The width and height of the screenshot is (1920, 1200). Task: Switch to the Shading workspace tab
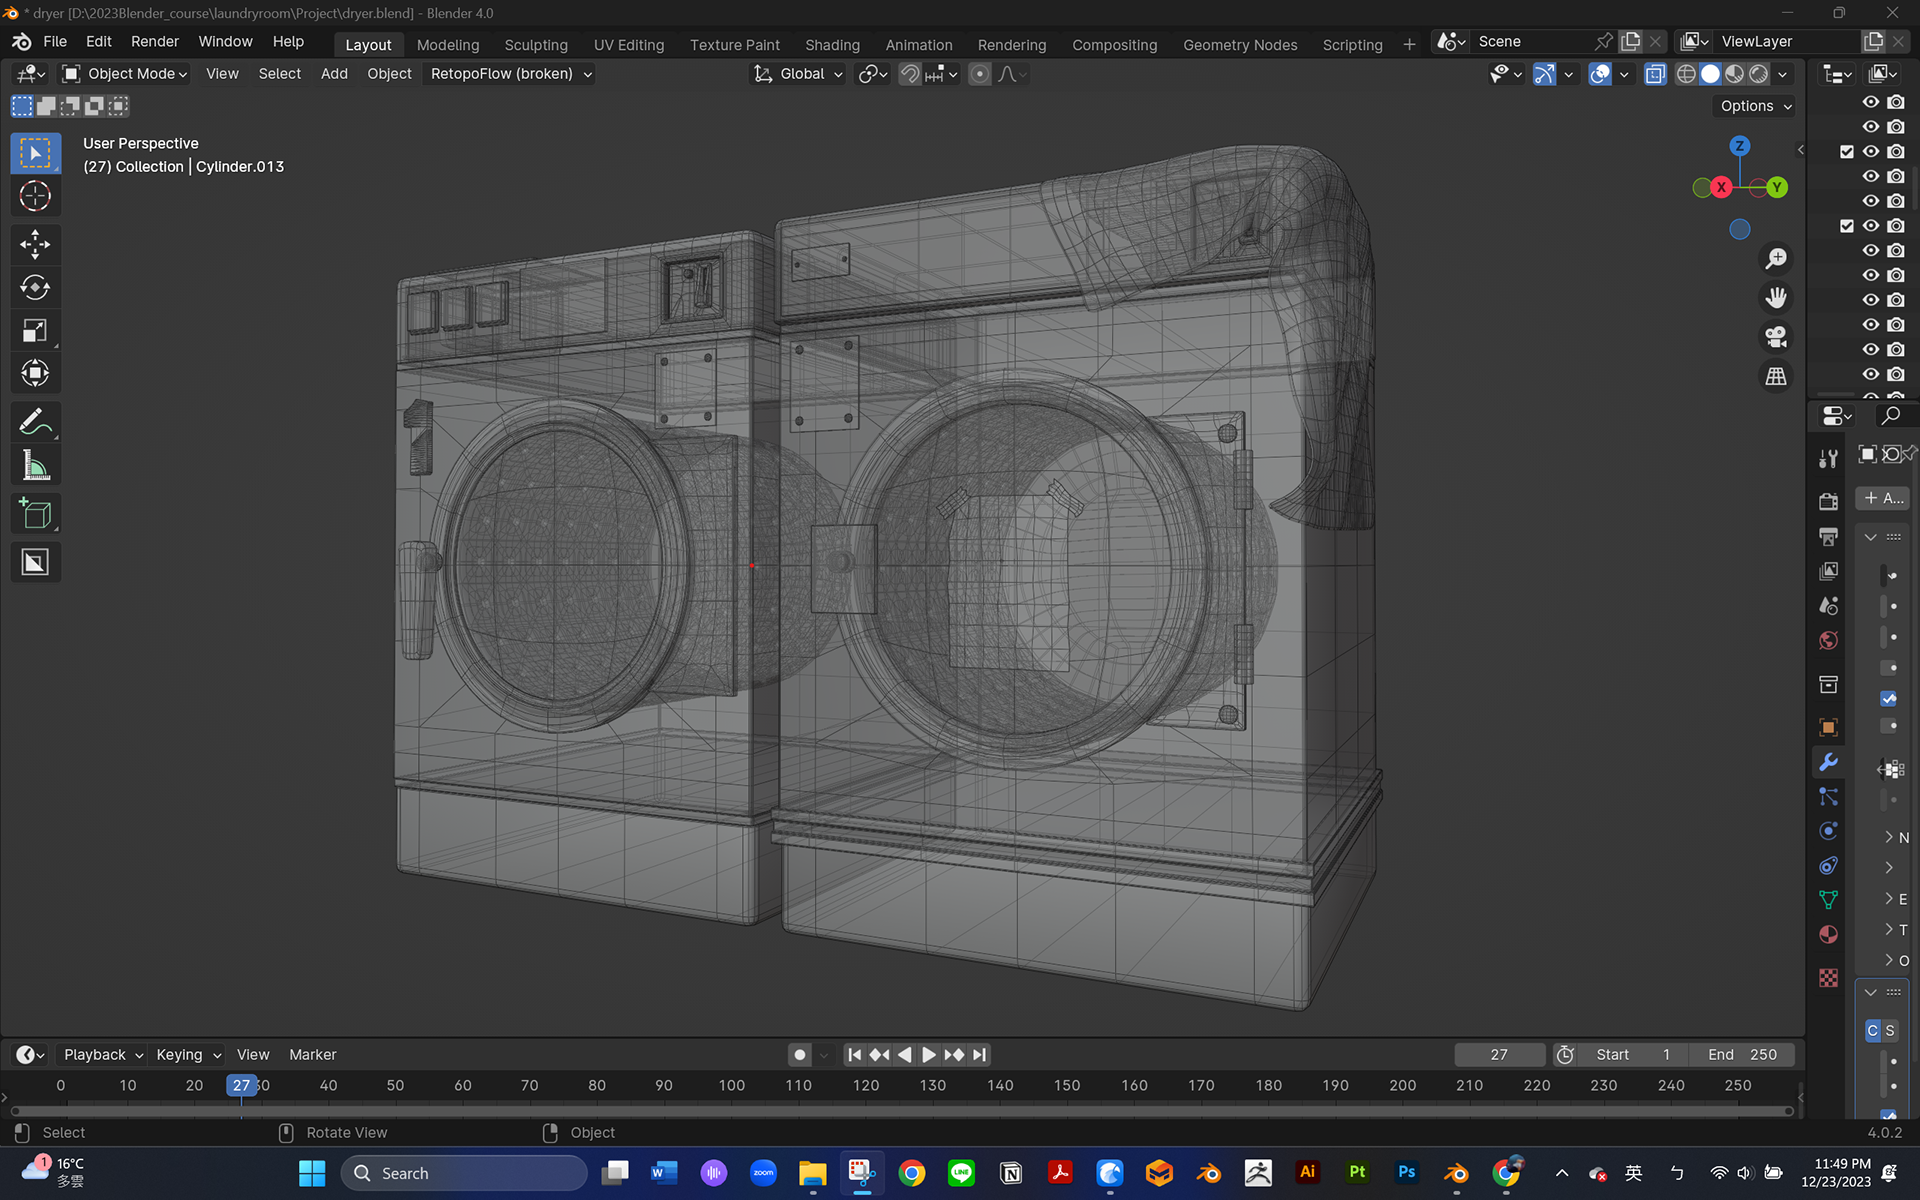pos(832,45)
